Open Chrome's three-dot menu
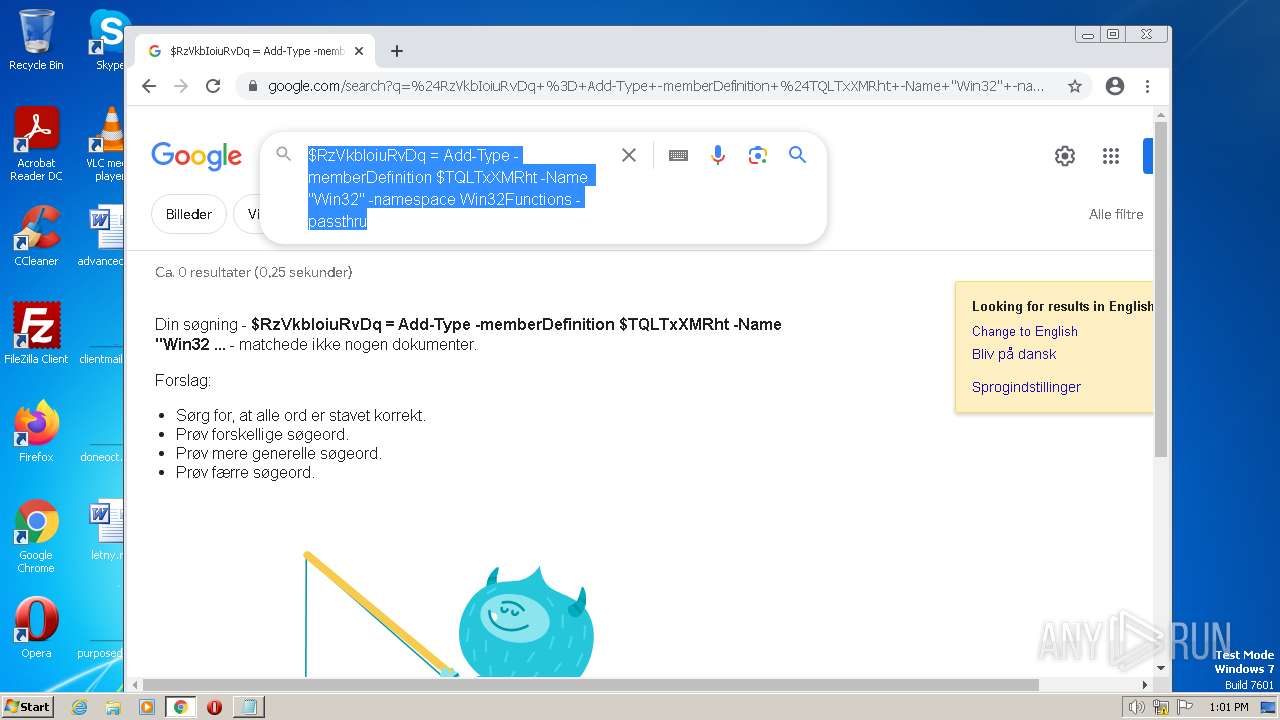The height and width of the screenshot is (720, 1280). click(x=1148, y=86)
